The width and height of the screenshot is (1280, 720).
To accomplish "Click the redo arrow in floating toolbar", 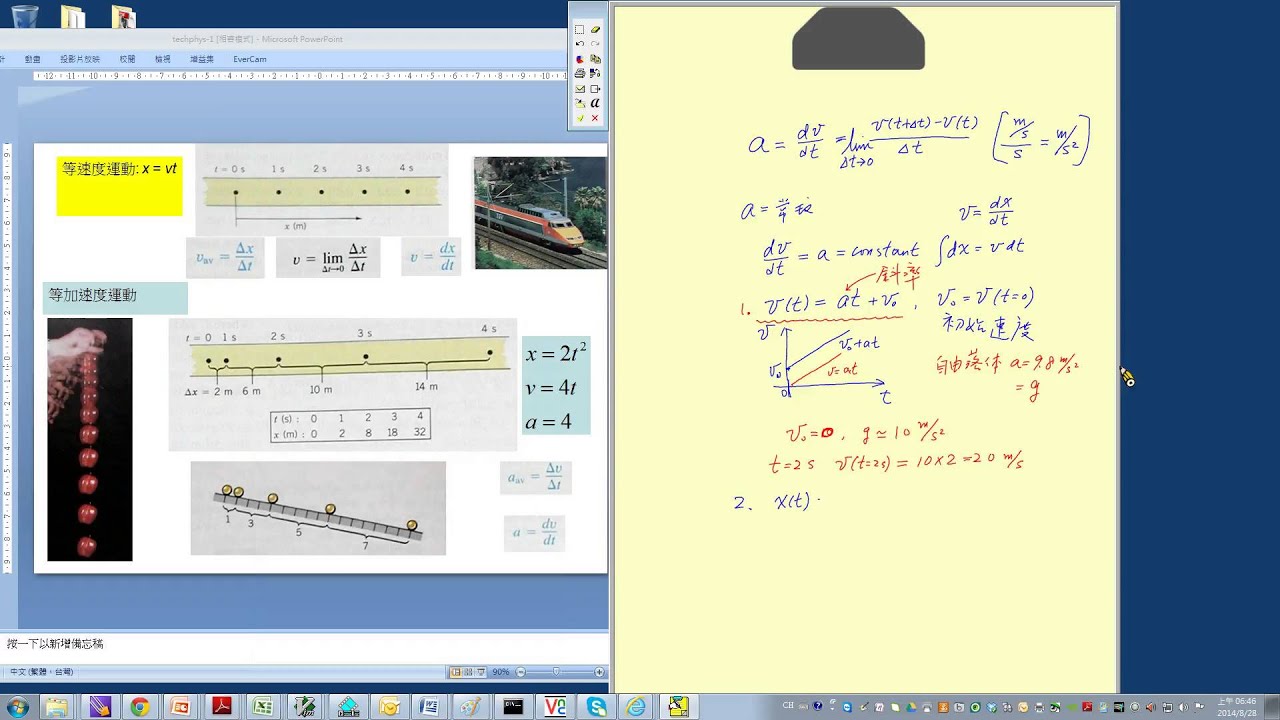I will pyautogui.click(x=595, y=44).
